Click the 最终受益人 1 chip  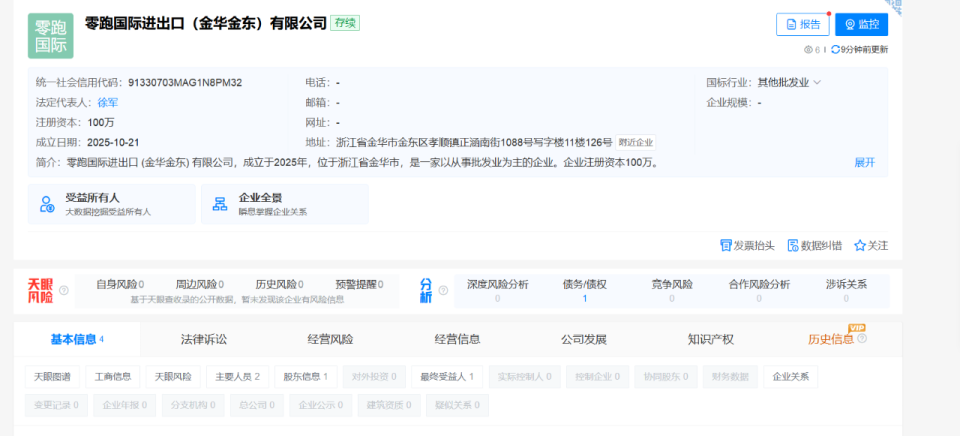point(447,377)
